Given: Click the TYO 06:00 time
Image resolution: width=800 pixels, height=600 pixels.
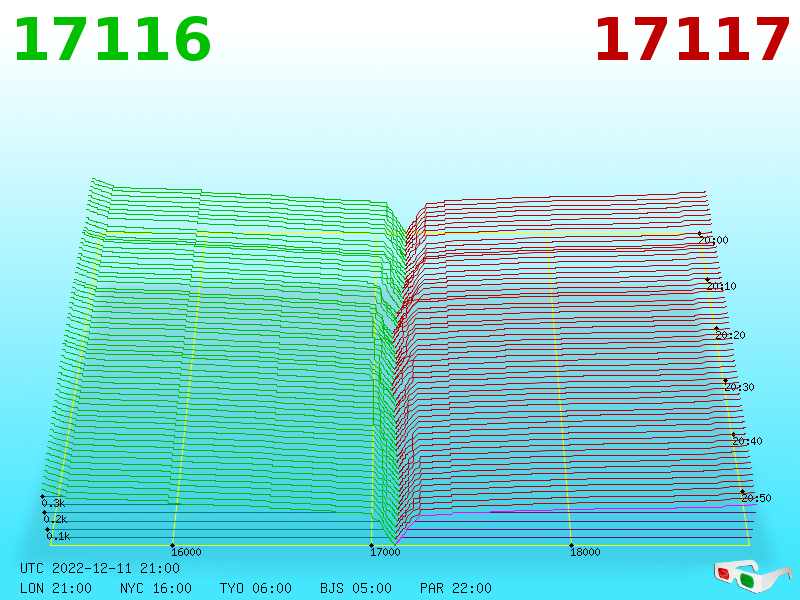Looking at the screenshot, I should pyautogui.click(x=256, y=588).
